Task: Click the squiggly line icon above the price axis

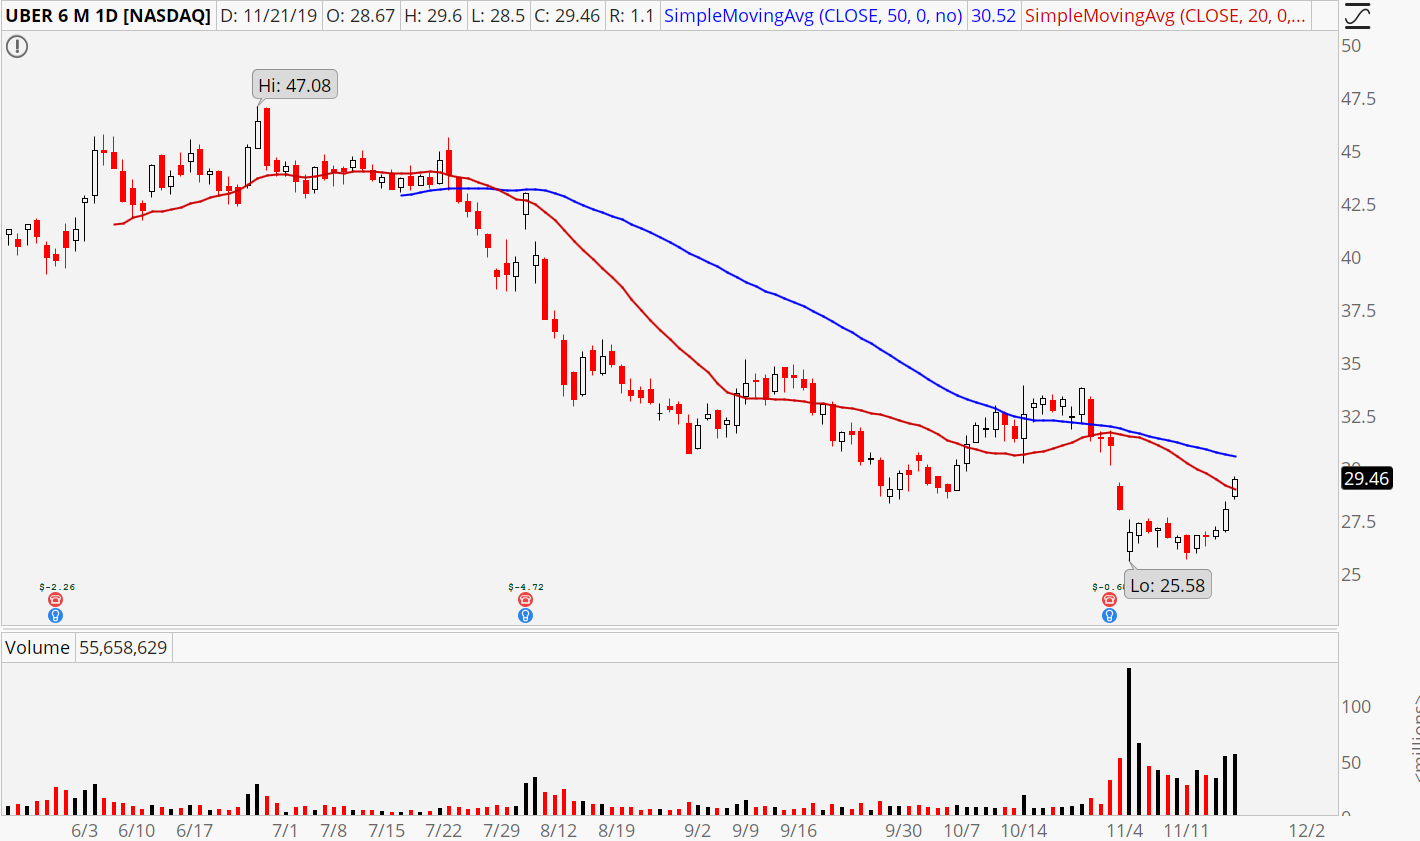Action: coord(1357,16)
